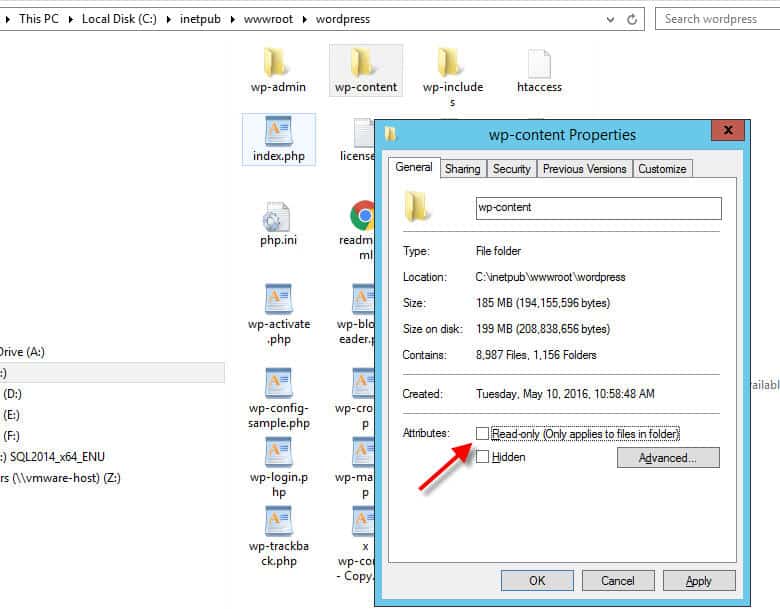Open the Security tab
780x609 pixels.
pos(511,169)
